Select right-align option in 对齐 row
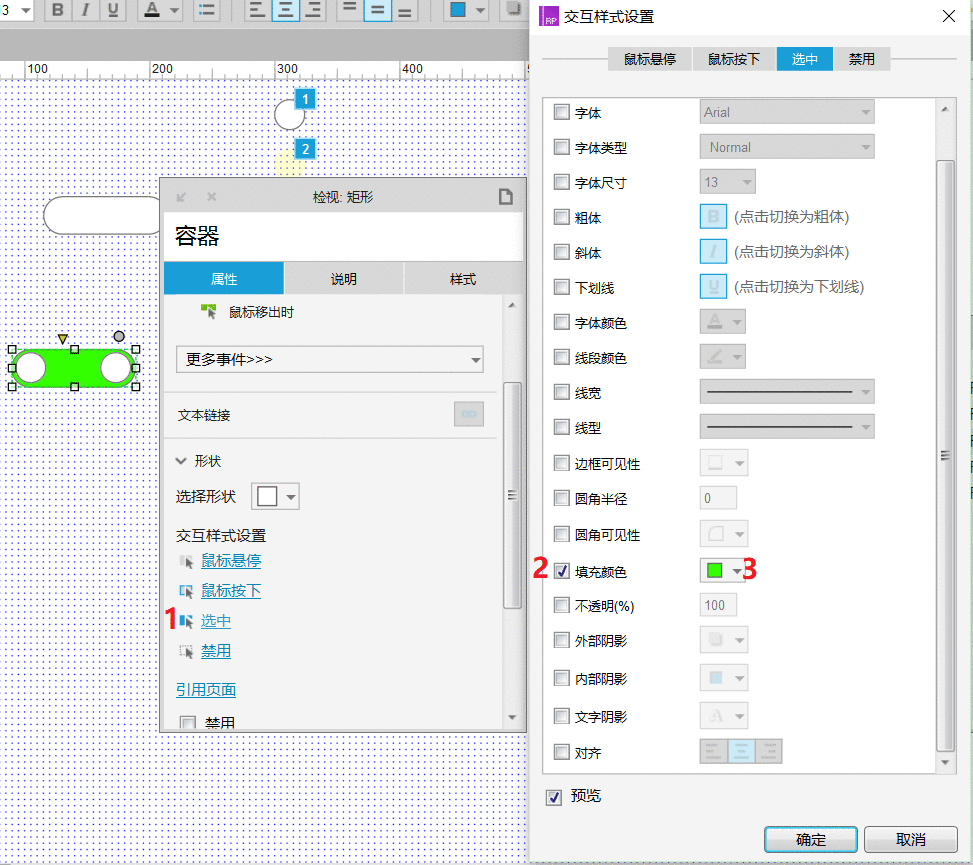 click(768, 751)
